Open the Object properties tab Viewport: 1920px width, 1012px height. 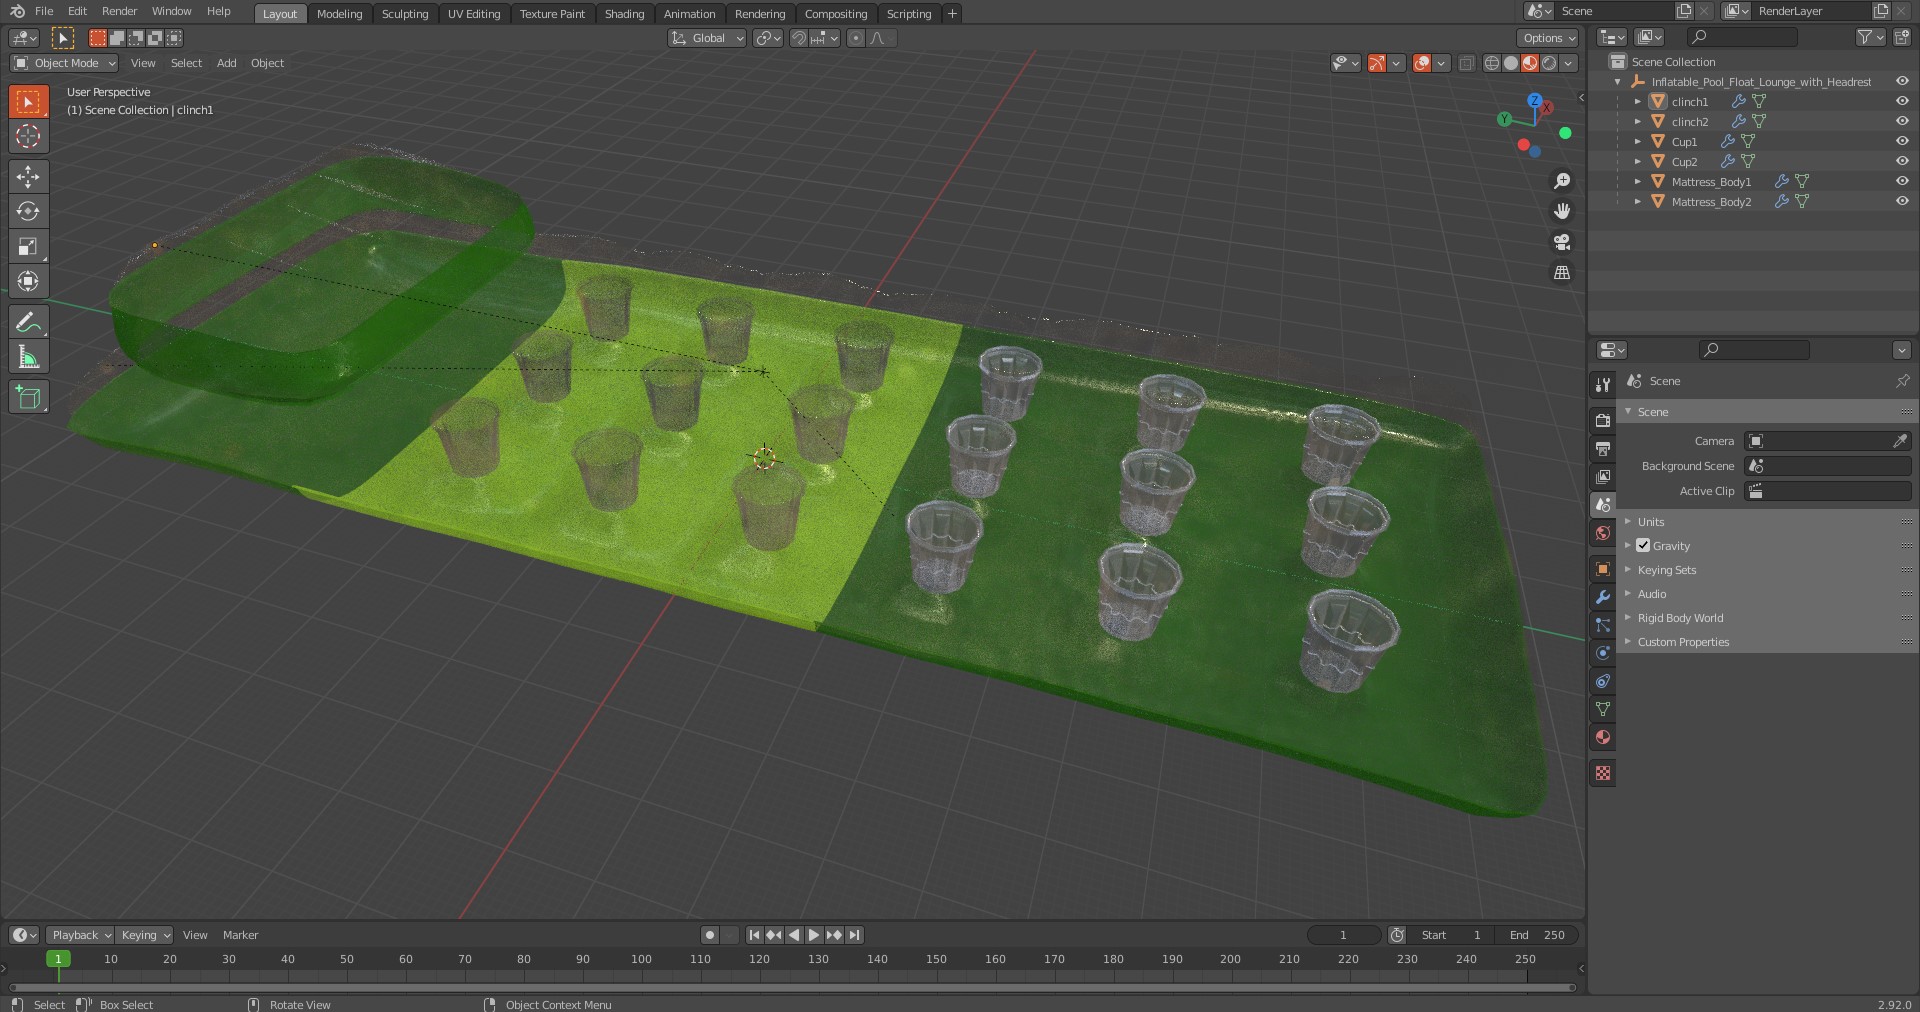[x=1603, y=569]
